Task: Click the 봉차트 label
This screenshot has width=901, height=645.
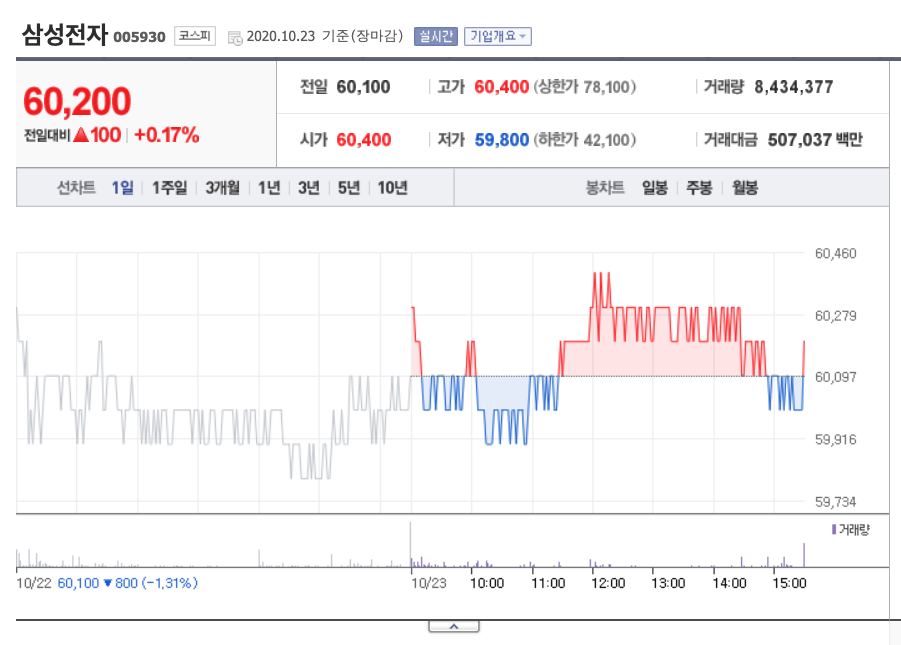Action: 604,187
